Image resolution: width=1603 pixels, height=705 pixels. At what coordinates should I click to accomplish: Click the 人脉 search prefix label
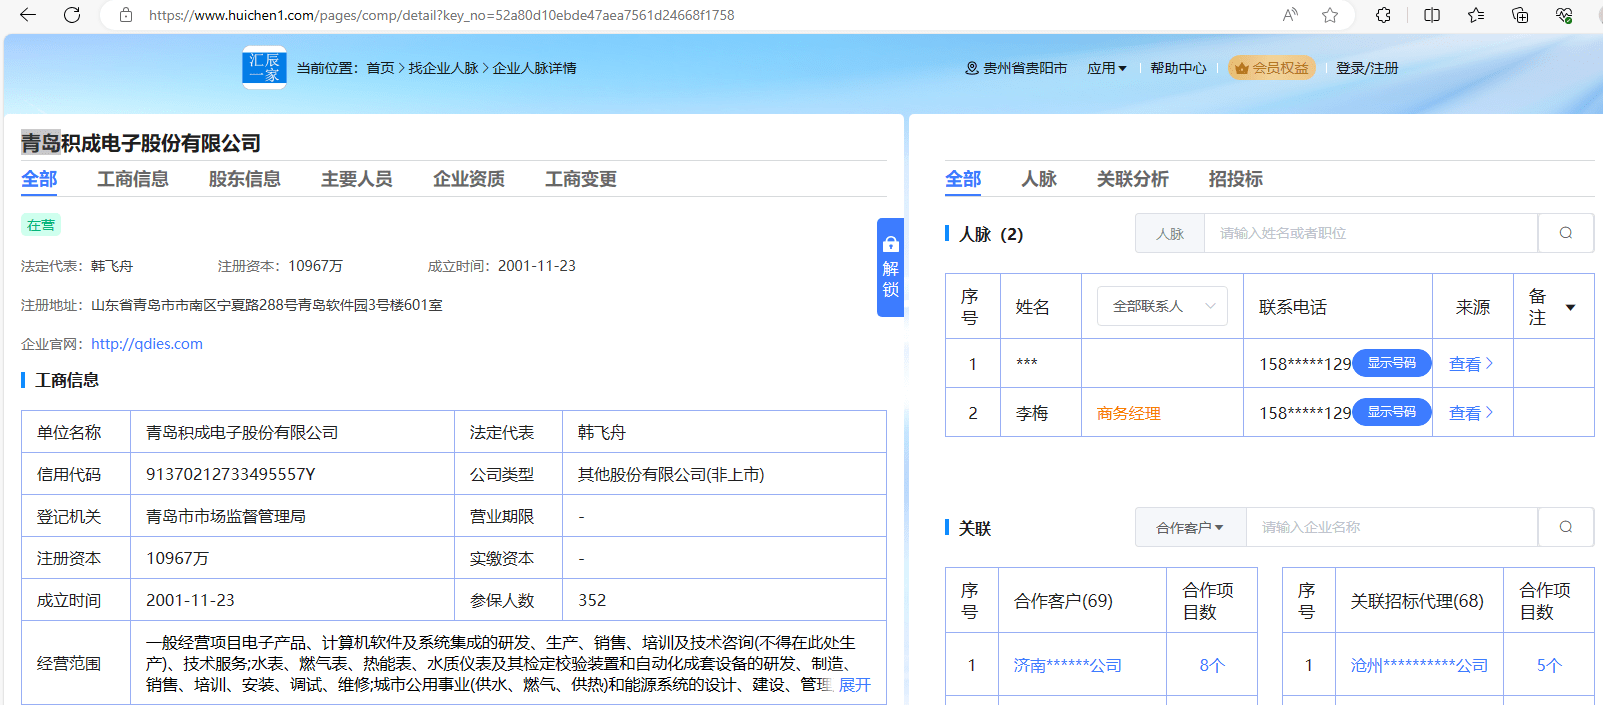point(1170,233)
